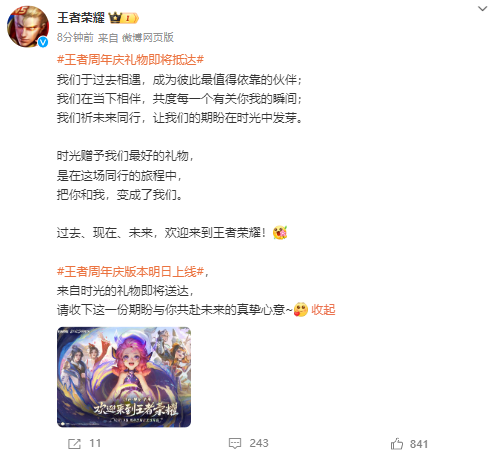492x455 pixels.
Task: Open the 王者荣耀 profile avatar
Action: tap(28, 27)
